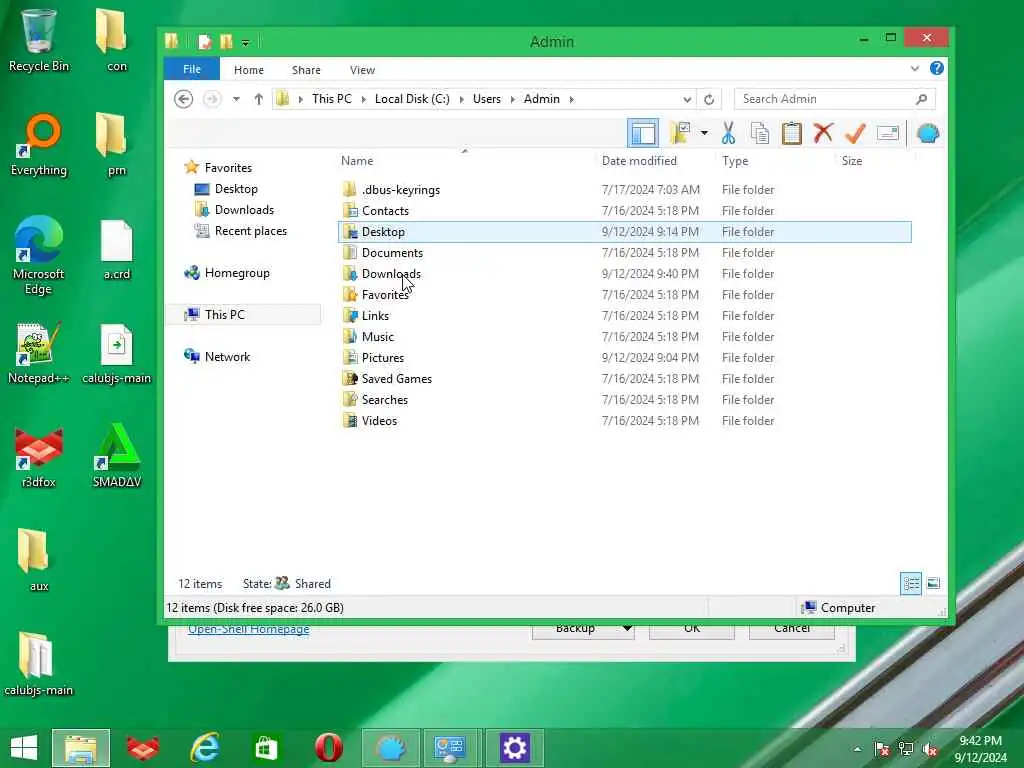Click the folder options toolbar icon
The width and height of the screenshot is (1024, 768).
(680, 133)
